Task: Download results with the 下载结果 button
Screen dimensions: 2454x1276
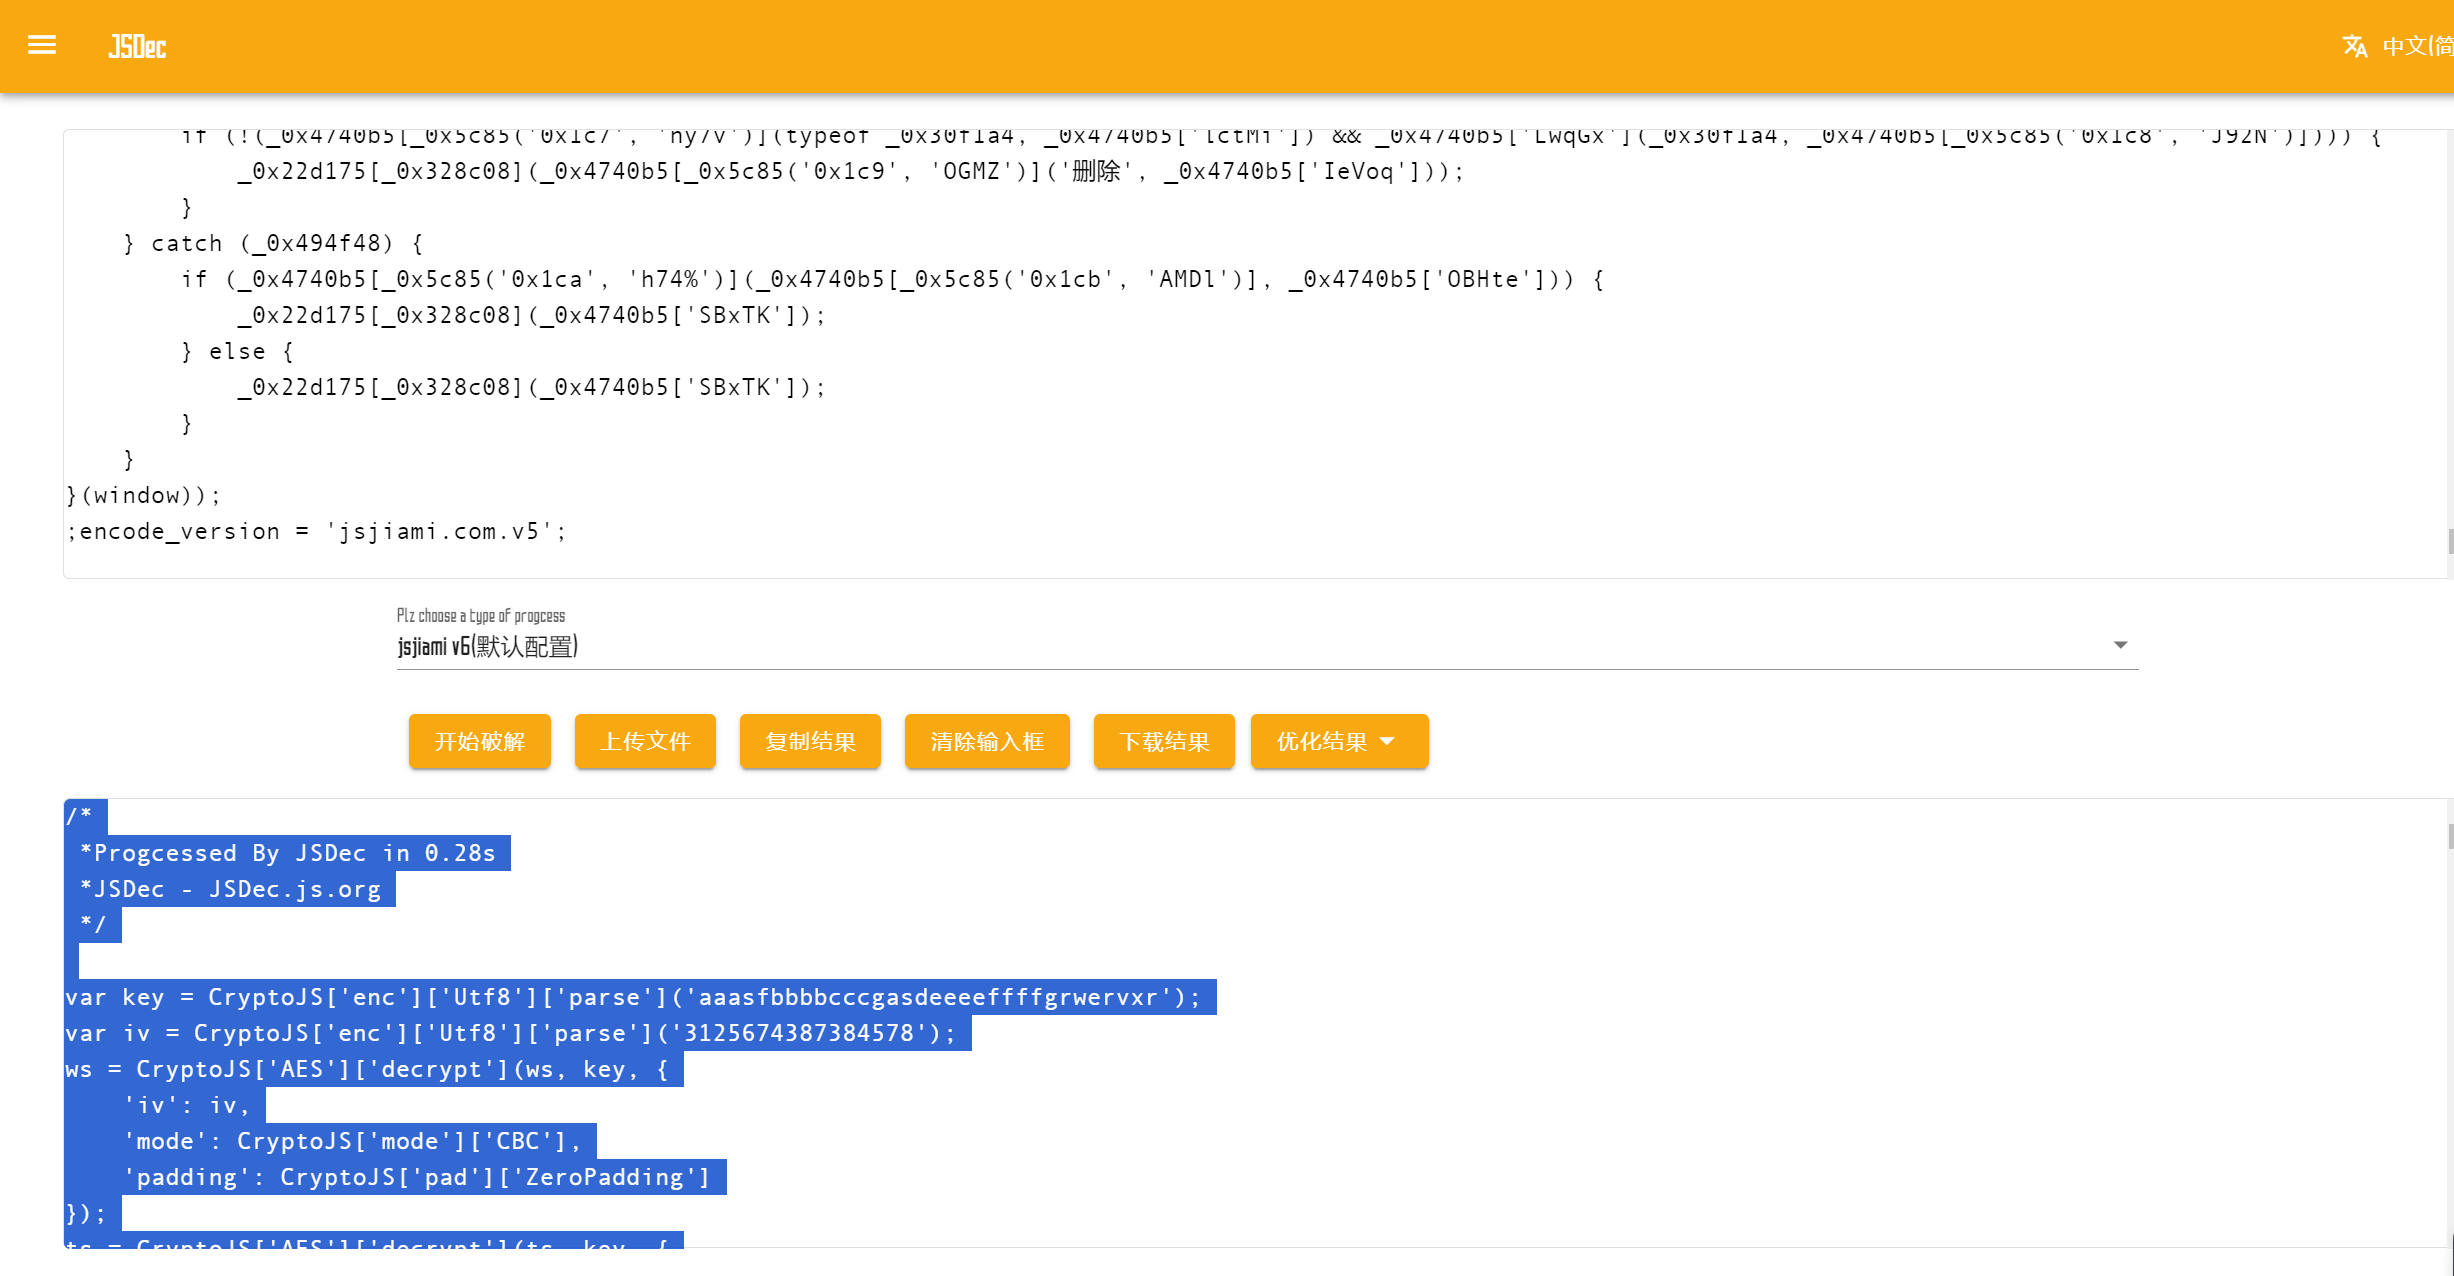Action: click(x=1164, y=741)
